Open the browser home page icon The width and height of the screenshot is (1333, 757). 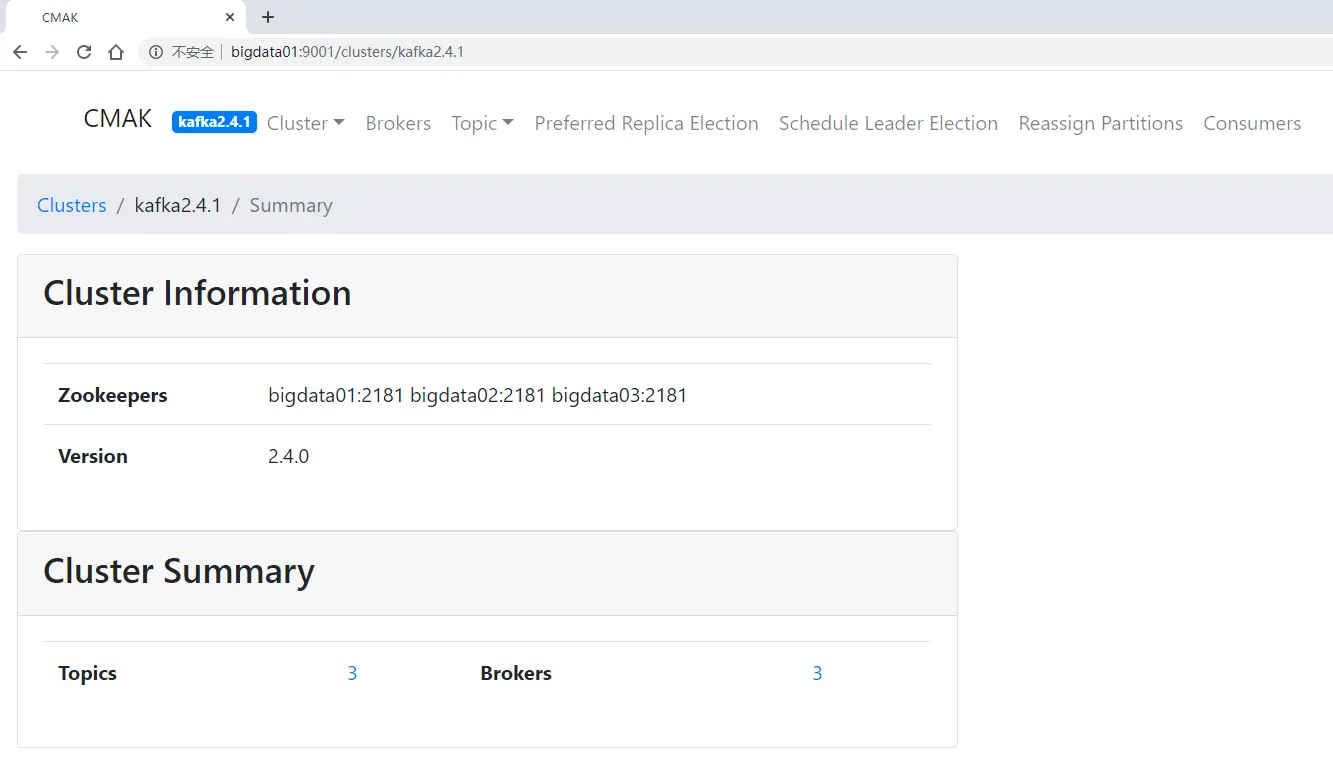pos(116,52)
